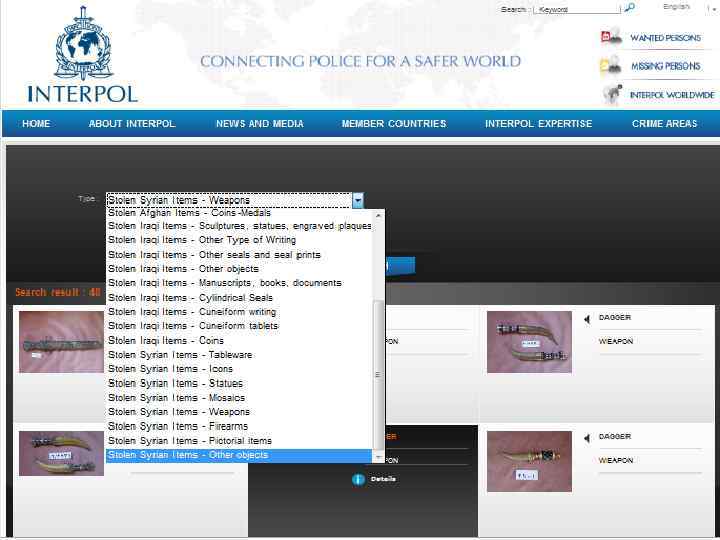Choose Stolen Iraqi Items - Other seals and seal prints

pos(239,254)
